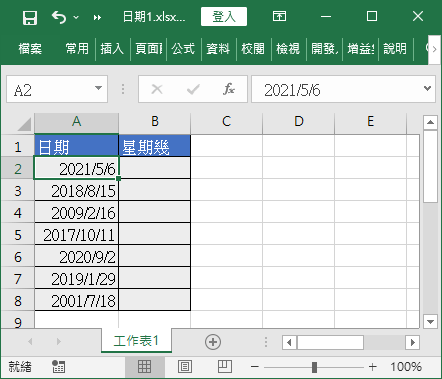Click the 日期 header cell
The height and width of the screenshot is (379, 442).
click(76, 146)
